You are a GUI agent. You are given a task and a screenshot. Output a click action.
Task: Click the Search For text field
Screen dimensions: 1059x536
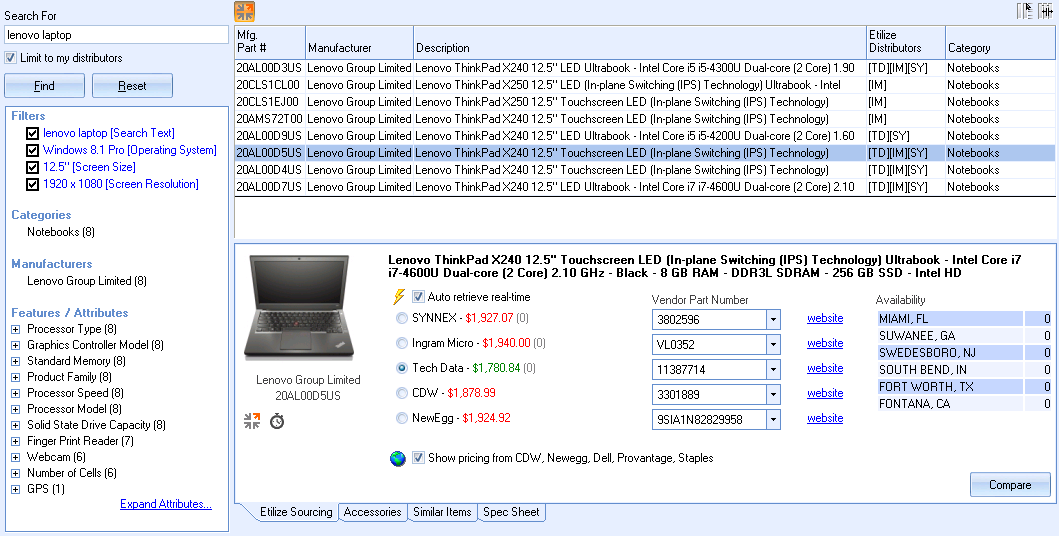117,35
